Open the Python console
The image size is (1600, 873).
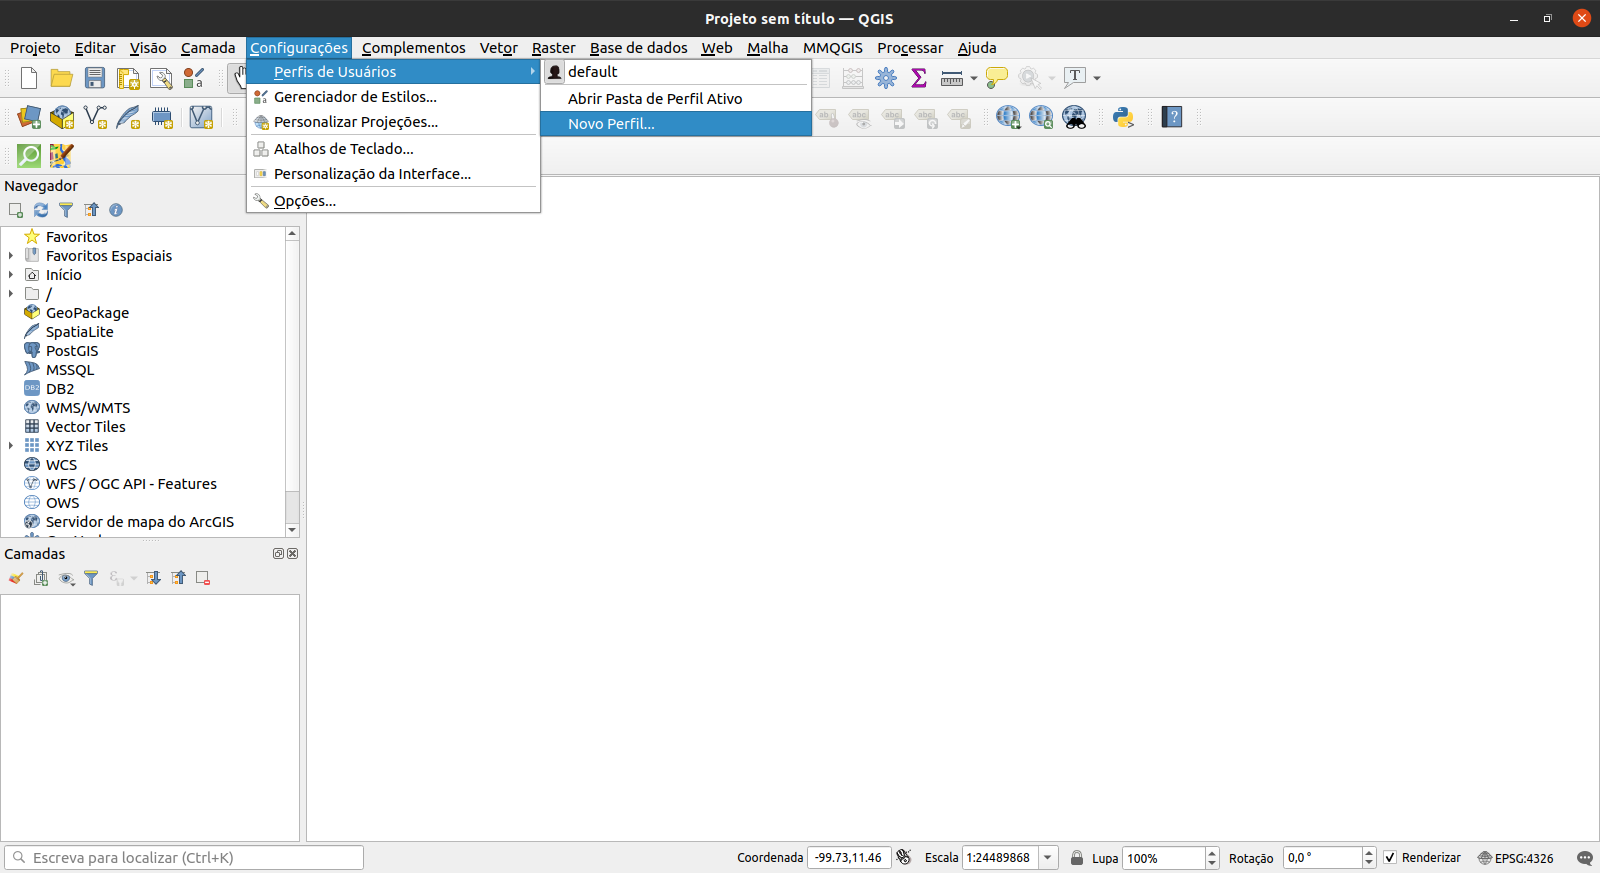click(1123, 117)
